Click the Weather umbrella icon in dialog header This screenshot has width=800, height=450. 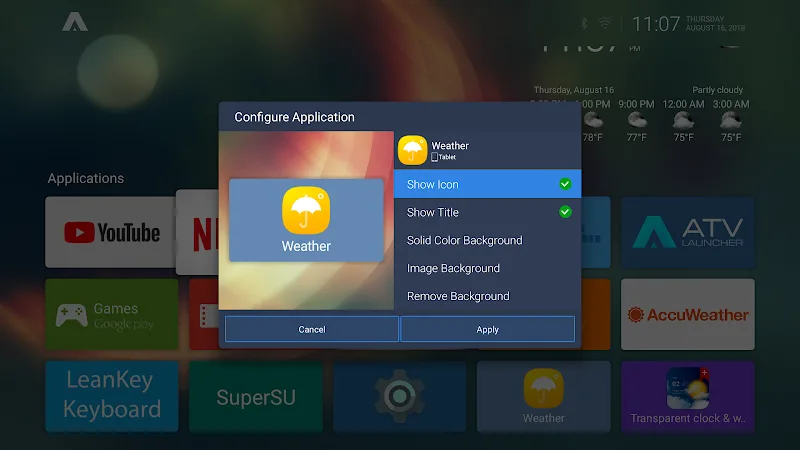[x=413, y=151]
